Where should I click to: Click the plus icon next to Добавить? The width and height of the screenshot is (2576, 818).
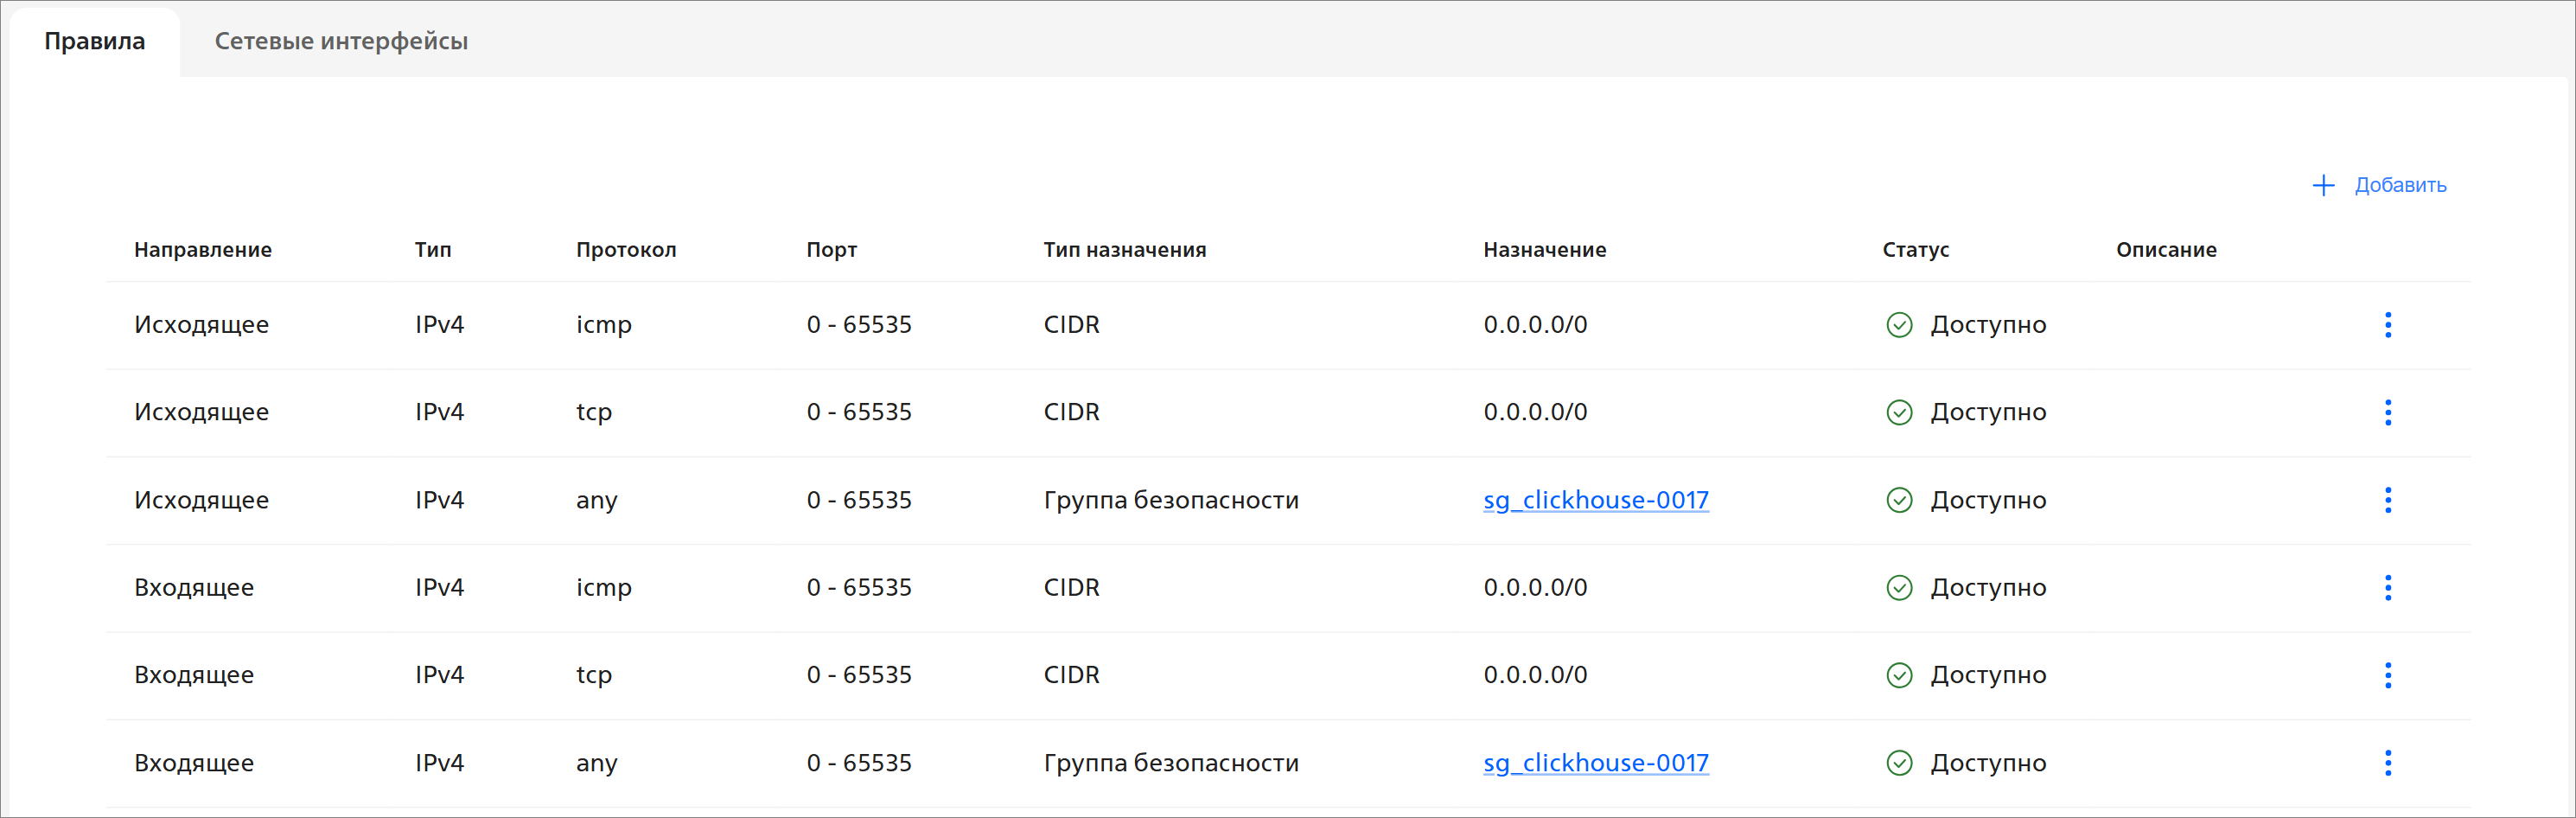pos(2323,185)
